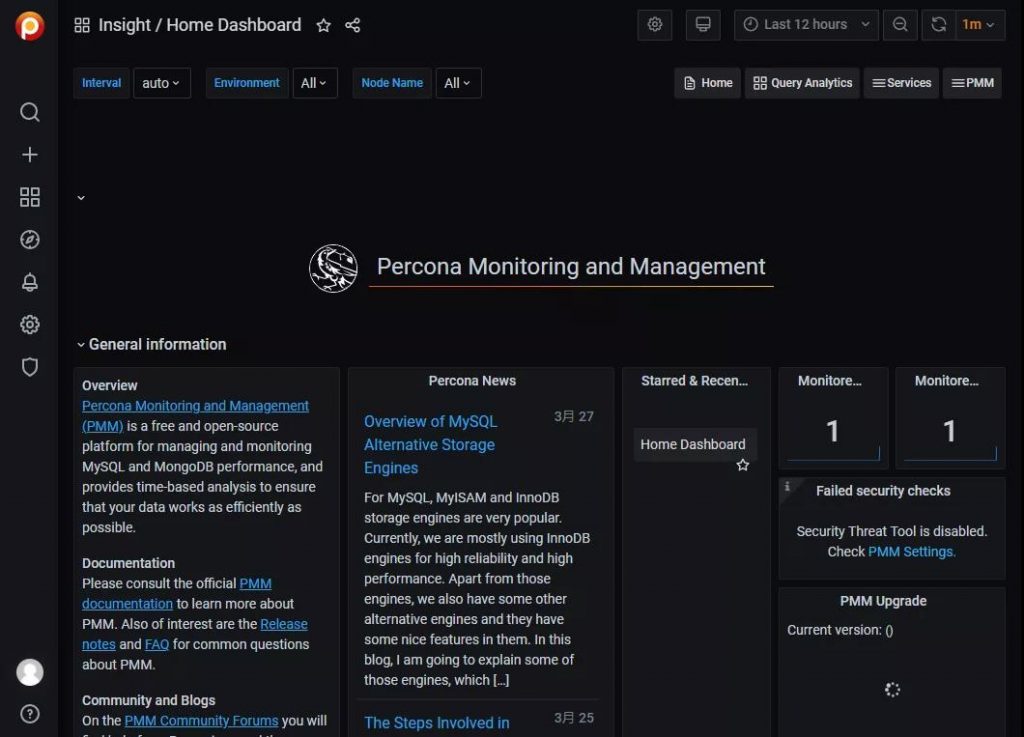Open the Explore compass icon
The height and width of the screenshot is (737, 1024).
point(29,240)
